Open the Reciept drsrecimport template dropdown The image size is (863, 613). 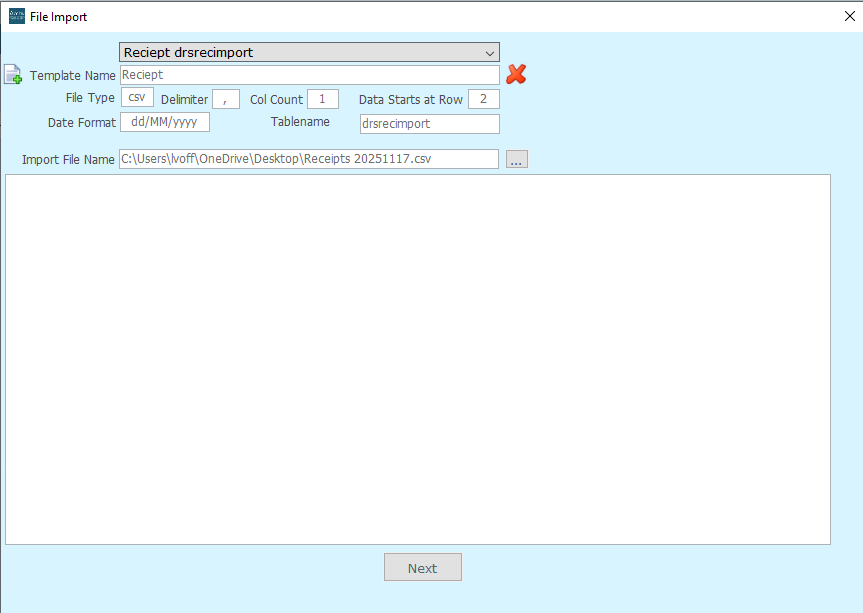click(309, 52)
